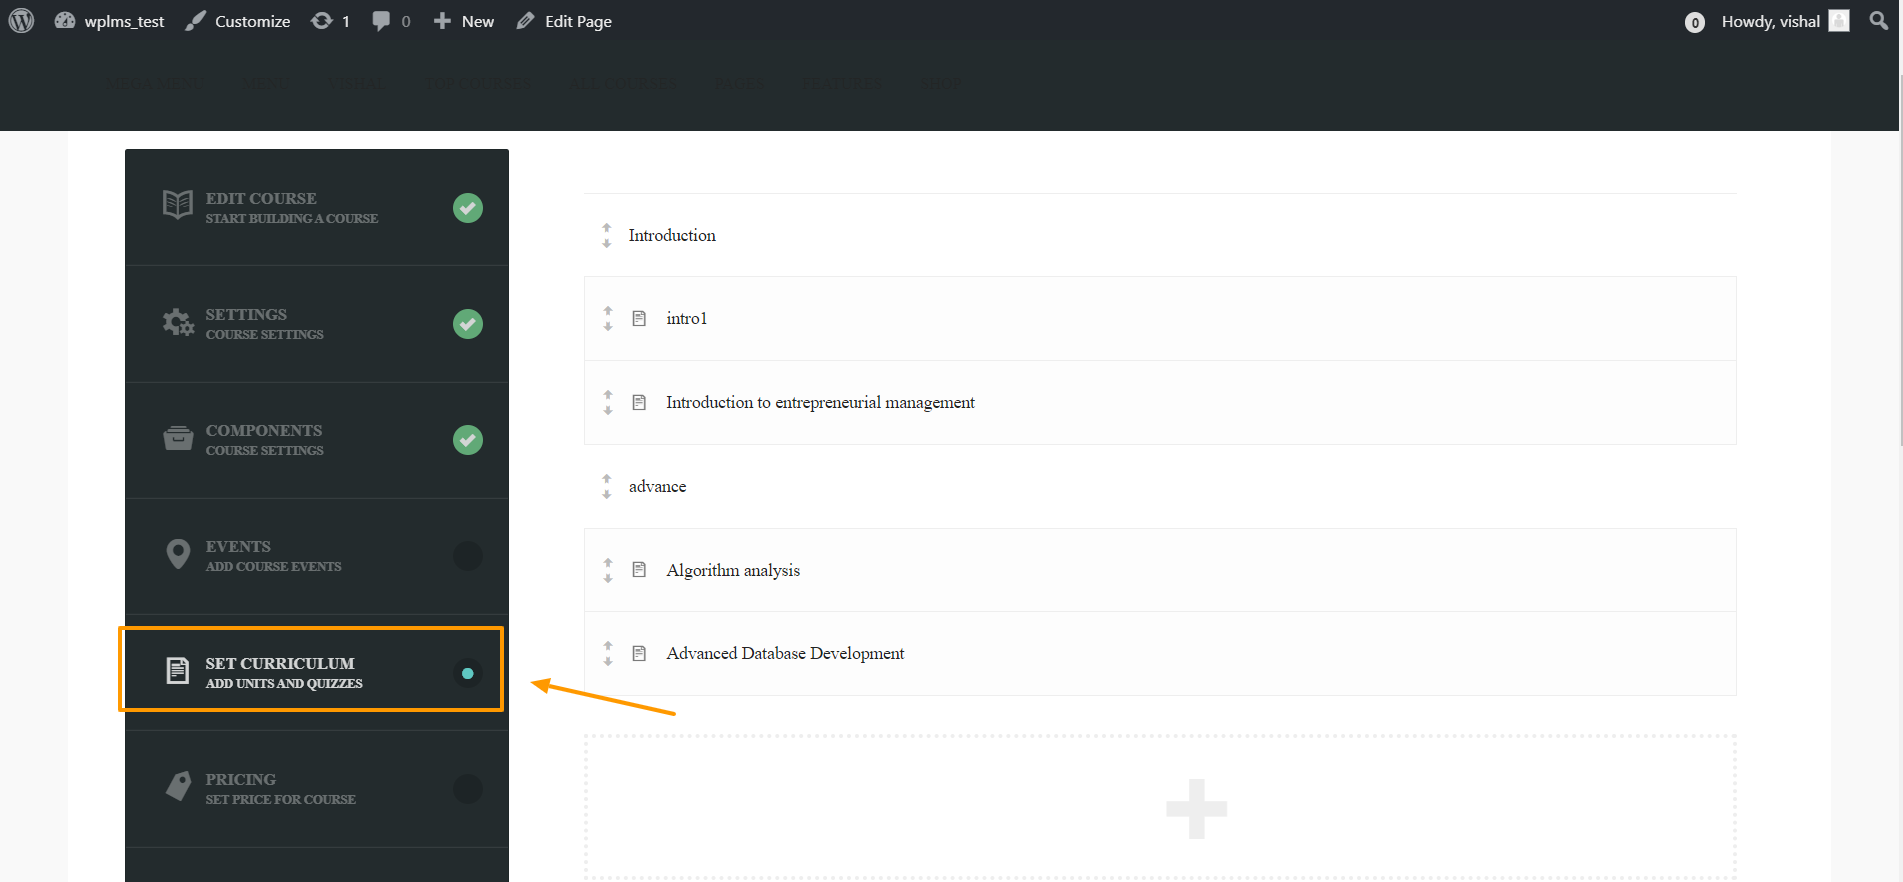Click the Settings gears icon
The image size is (1903, 882).
click(x=178, y=322)
